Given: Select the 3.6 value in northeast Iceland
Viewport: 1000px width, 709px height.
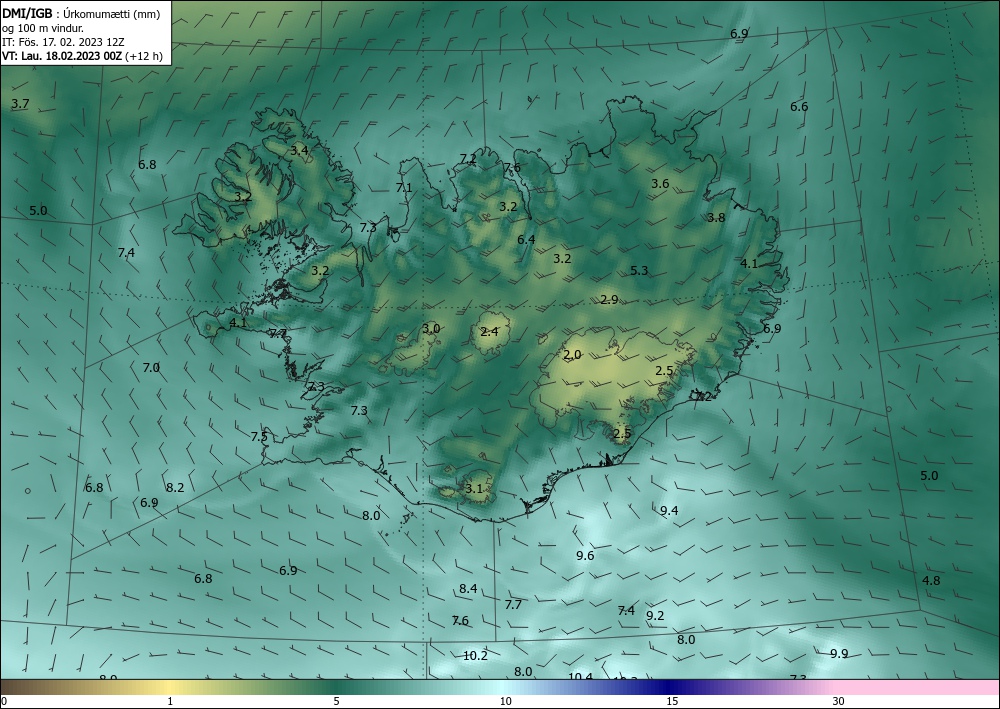Looking at the screenshot, I should (660, 184).
